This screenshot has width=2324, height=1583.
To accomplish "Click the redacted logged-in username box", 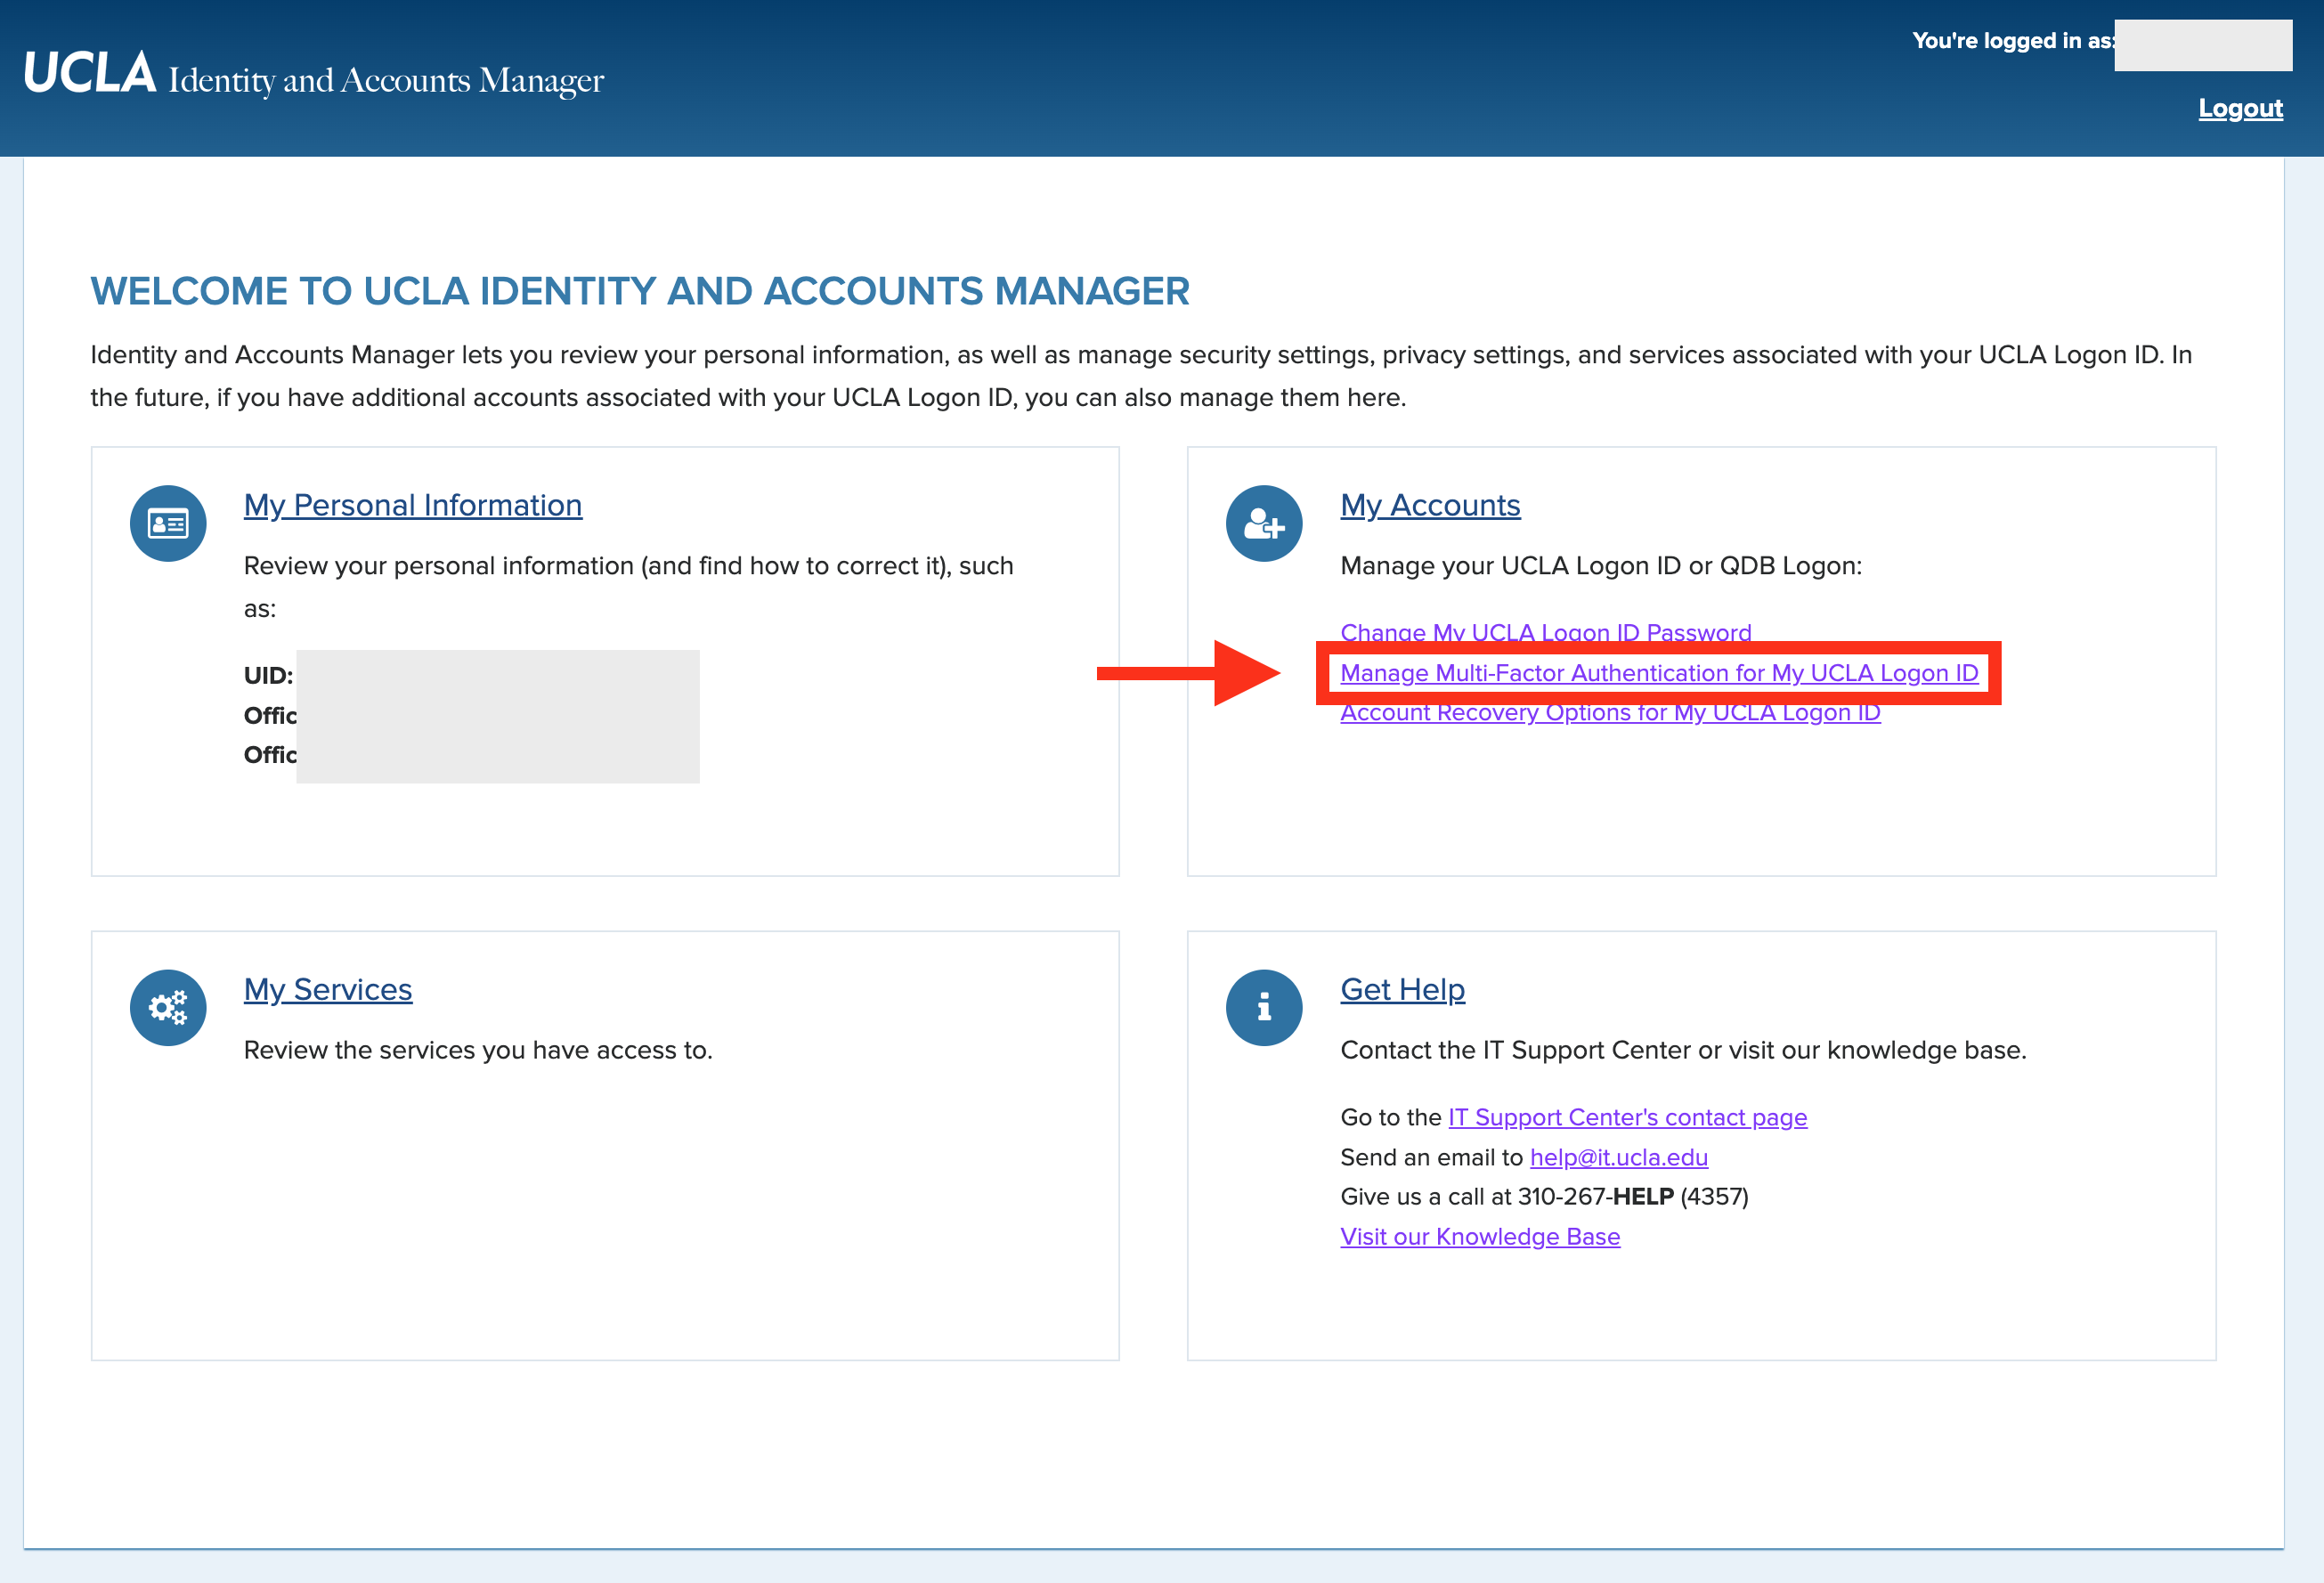I will point(2202,45).
